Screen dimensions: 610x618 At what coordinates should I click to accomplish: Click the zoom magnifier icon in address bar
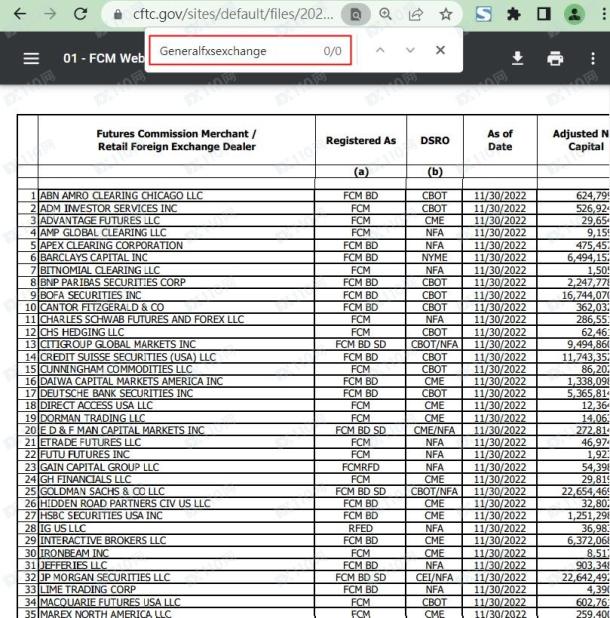(x=385, y=14)
